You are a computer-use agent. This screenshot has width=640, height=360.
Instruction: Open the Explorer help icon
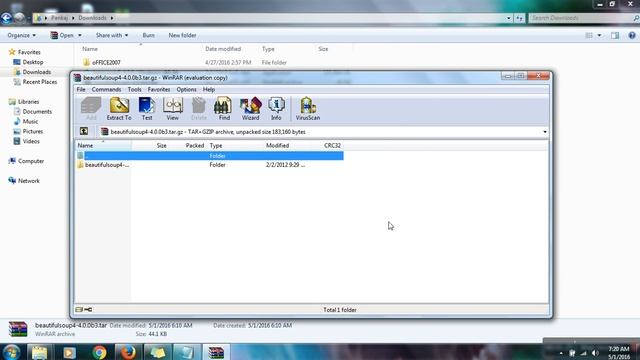click(x=632, y=36)
